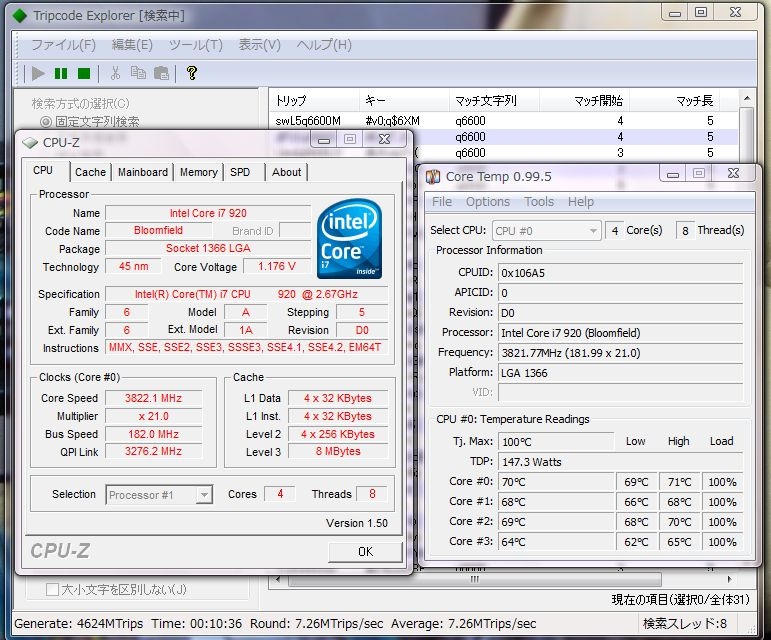Screen dimensions: 771x640
Task: Click the マッチ文字列 column header
Action: 486,101
